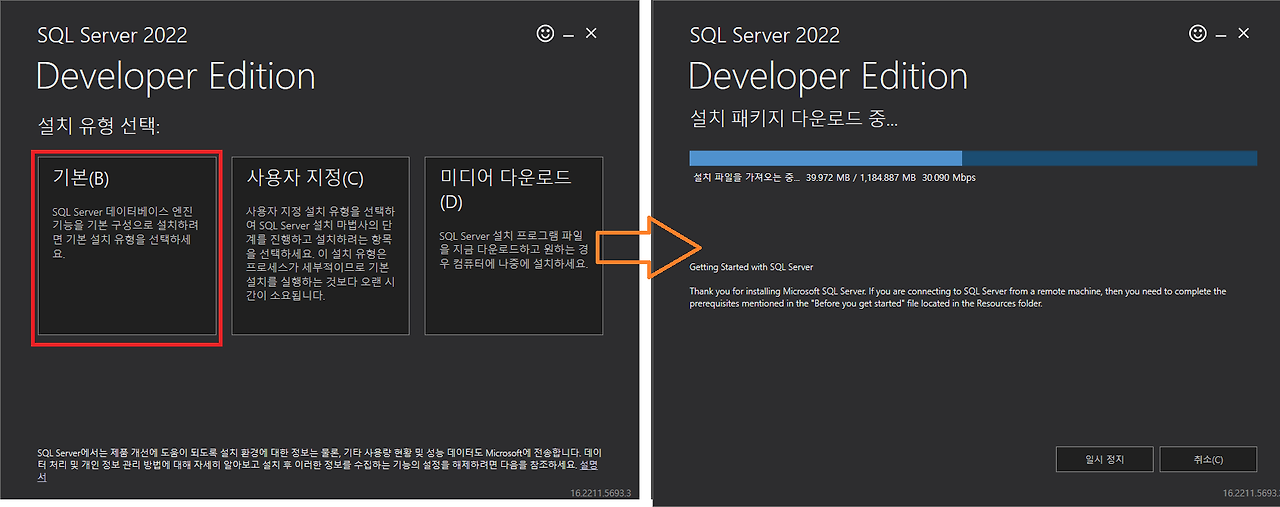Viewport: 1280px width, 507px height.
Task: Pause download with the 일시 정지 button
Action: coord(1105,460)
